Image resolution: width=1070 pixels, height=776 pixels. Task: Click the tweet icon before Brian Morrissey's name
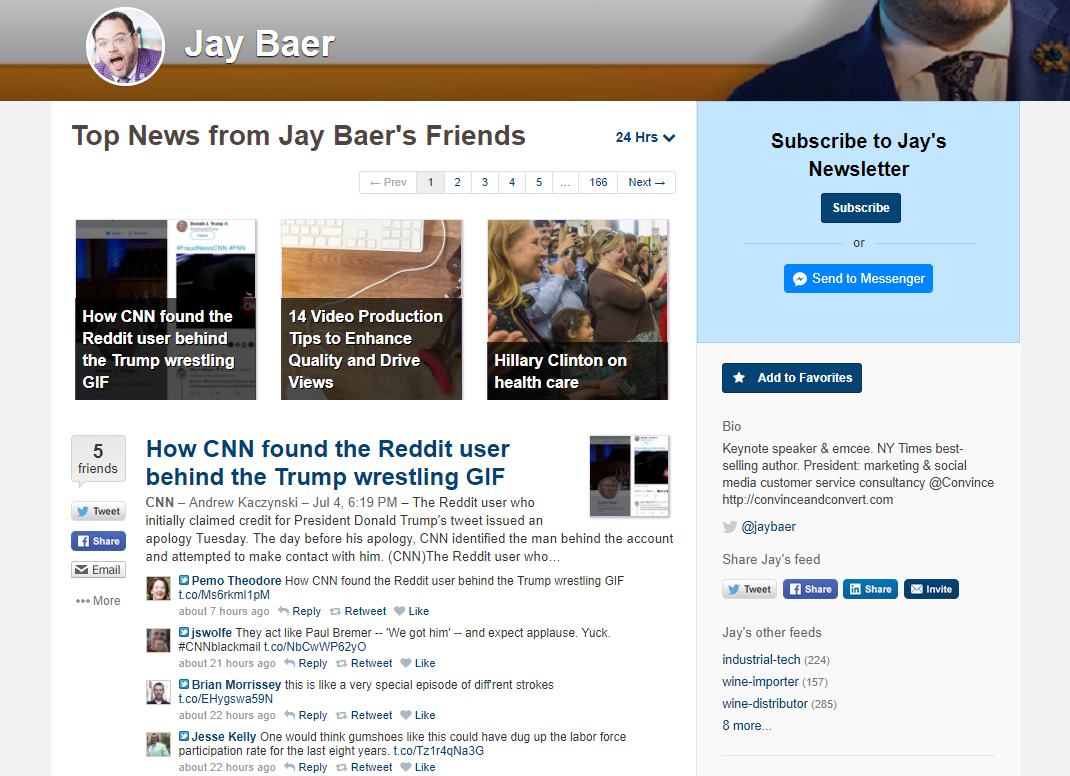184,684
